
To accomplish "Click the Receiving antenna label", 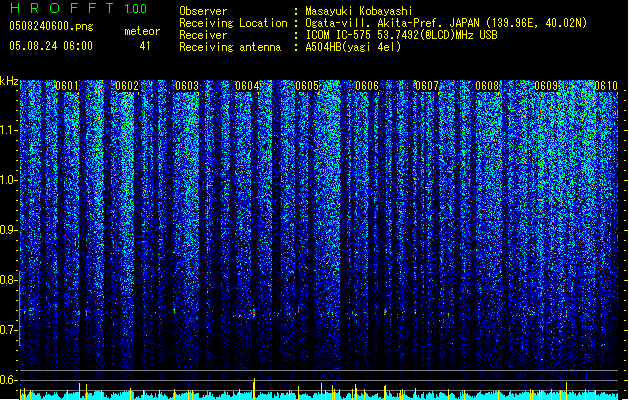I will (x=230, y=48).
